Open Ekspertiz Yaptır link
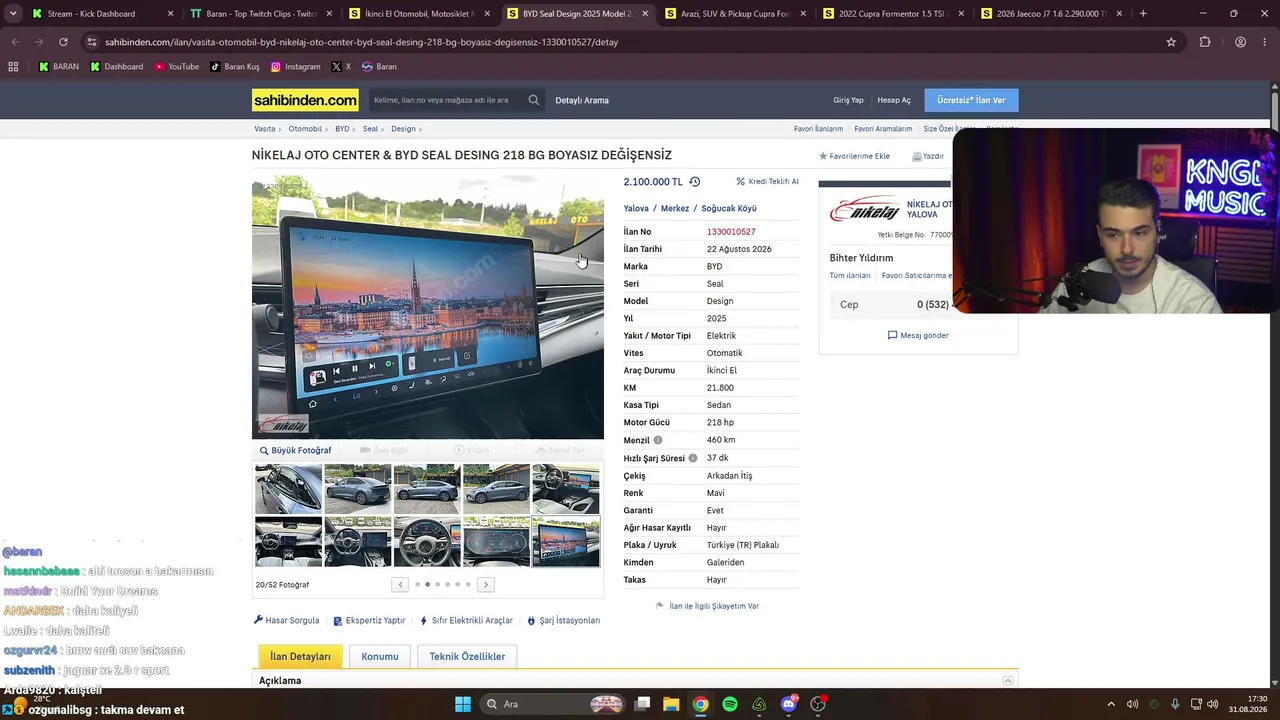Viewport: 1280px width, 720px height. [x=369, y=621]
